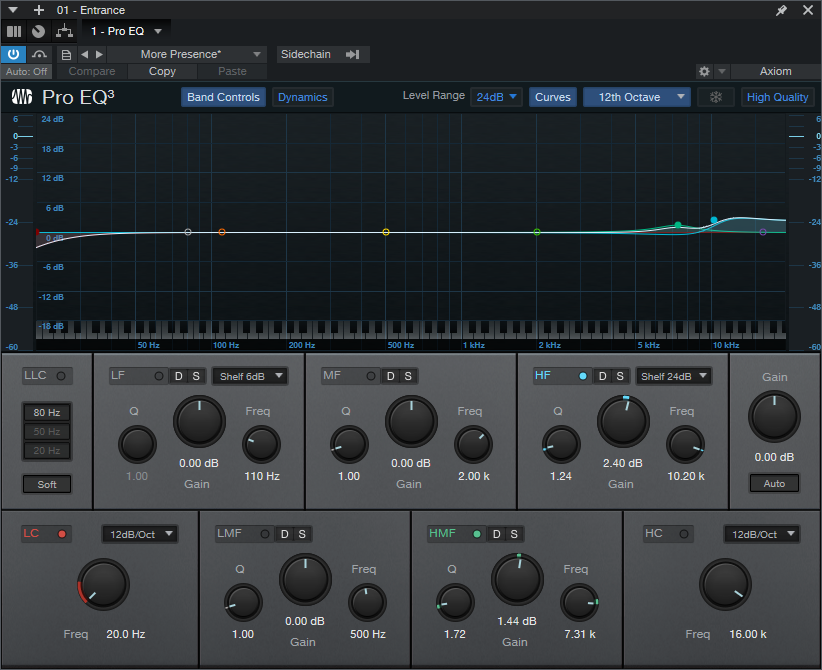822x670 pixels.
Task: Disable the HF band toggle
Action: click(x=582, y=376)
